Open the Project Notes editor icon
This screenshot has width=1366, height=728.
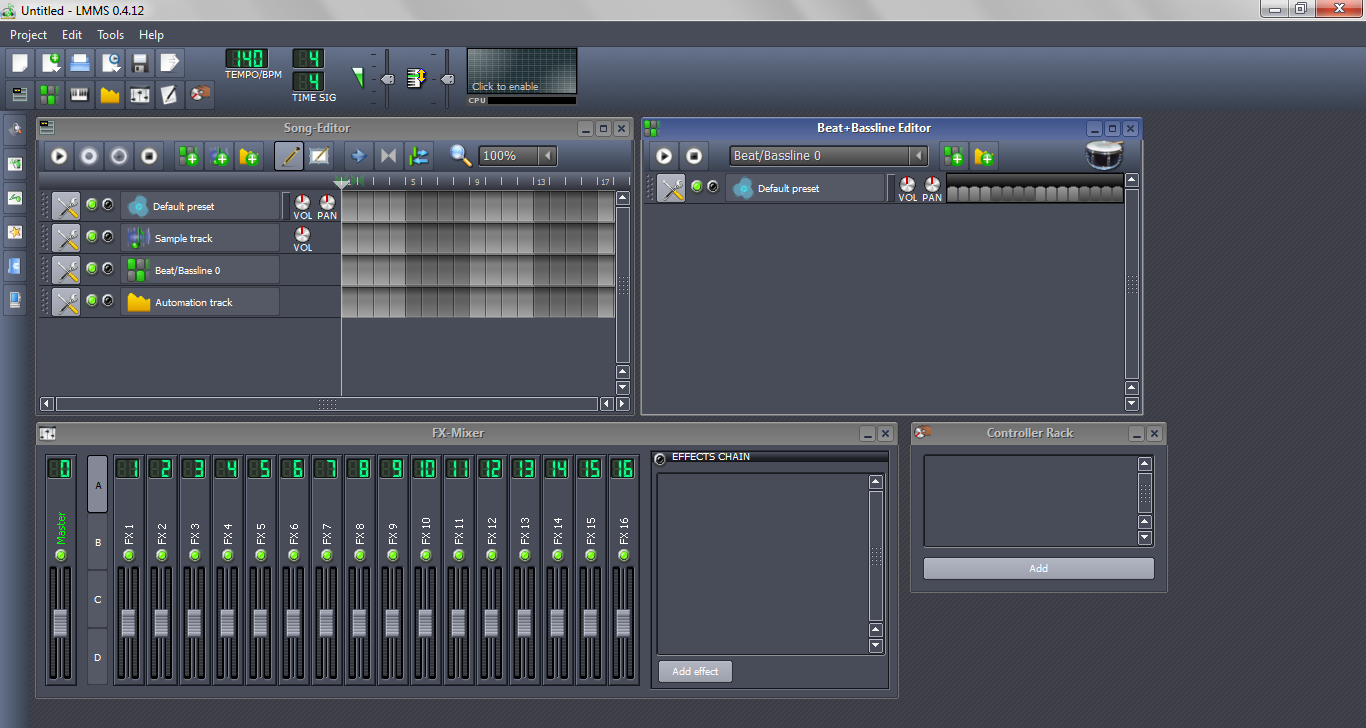(169, 94)
